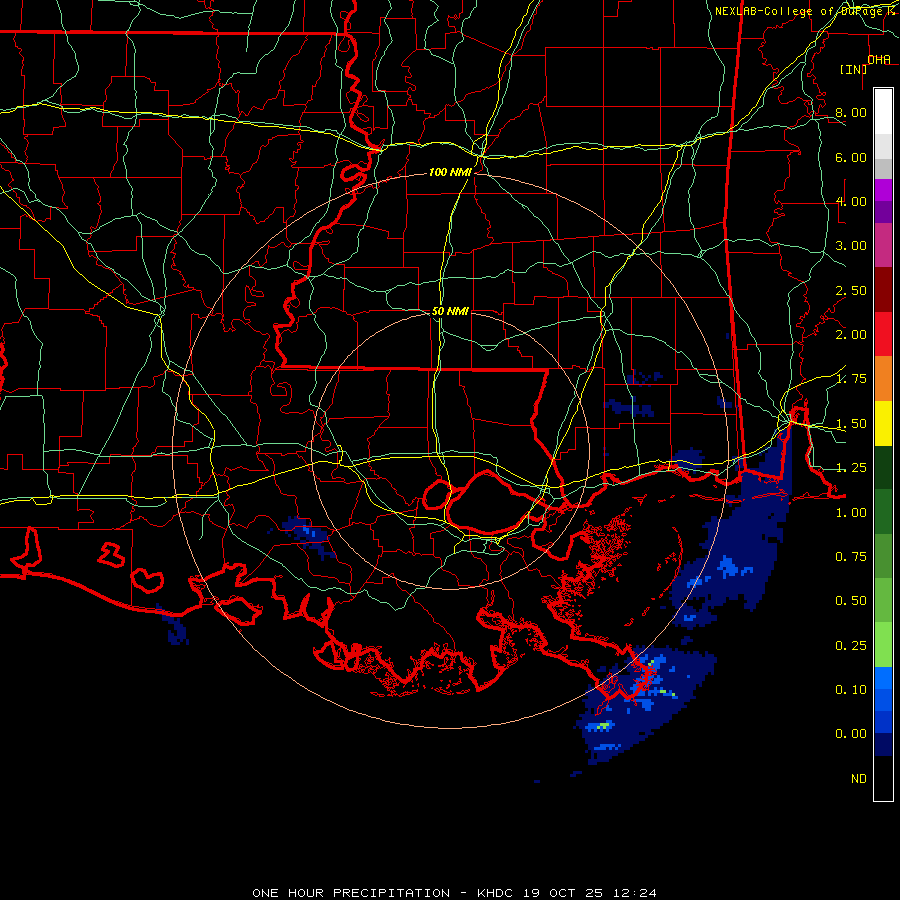Screen dimensions: 900x900
Task: Click the 0.25 legend value
Action: coord(851,646)
